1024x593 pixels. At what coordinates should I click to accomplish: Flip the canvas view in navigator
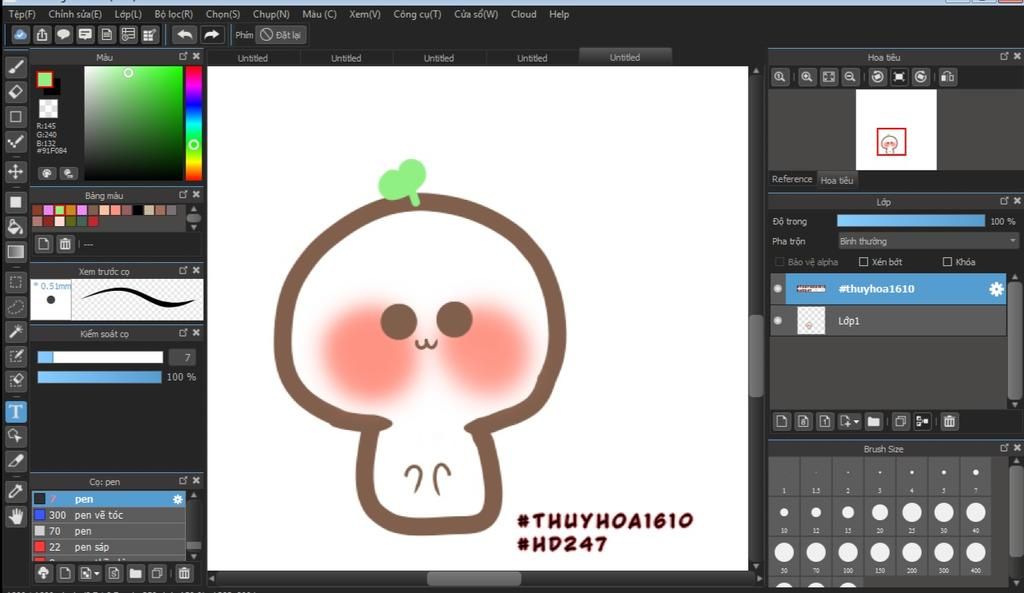coord(948,77)
